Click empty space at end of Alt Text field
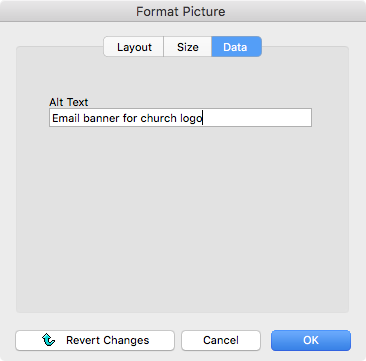This screenshot has height=361, width=366. (x=257, y=118)
